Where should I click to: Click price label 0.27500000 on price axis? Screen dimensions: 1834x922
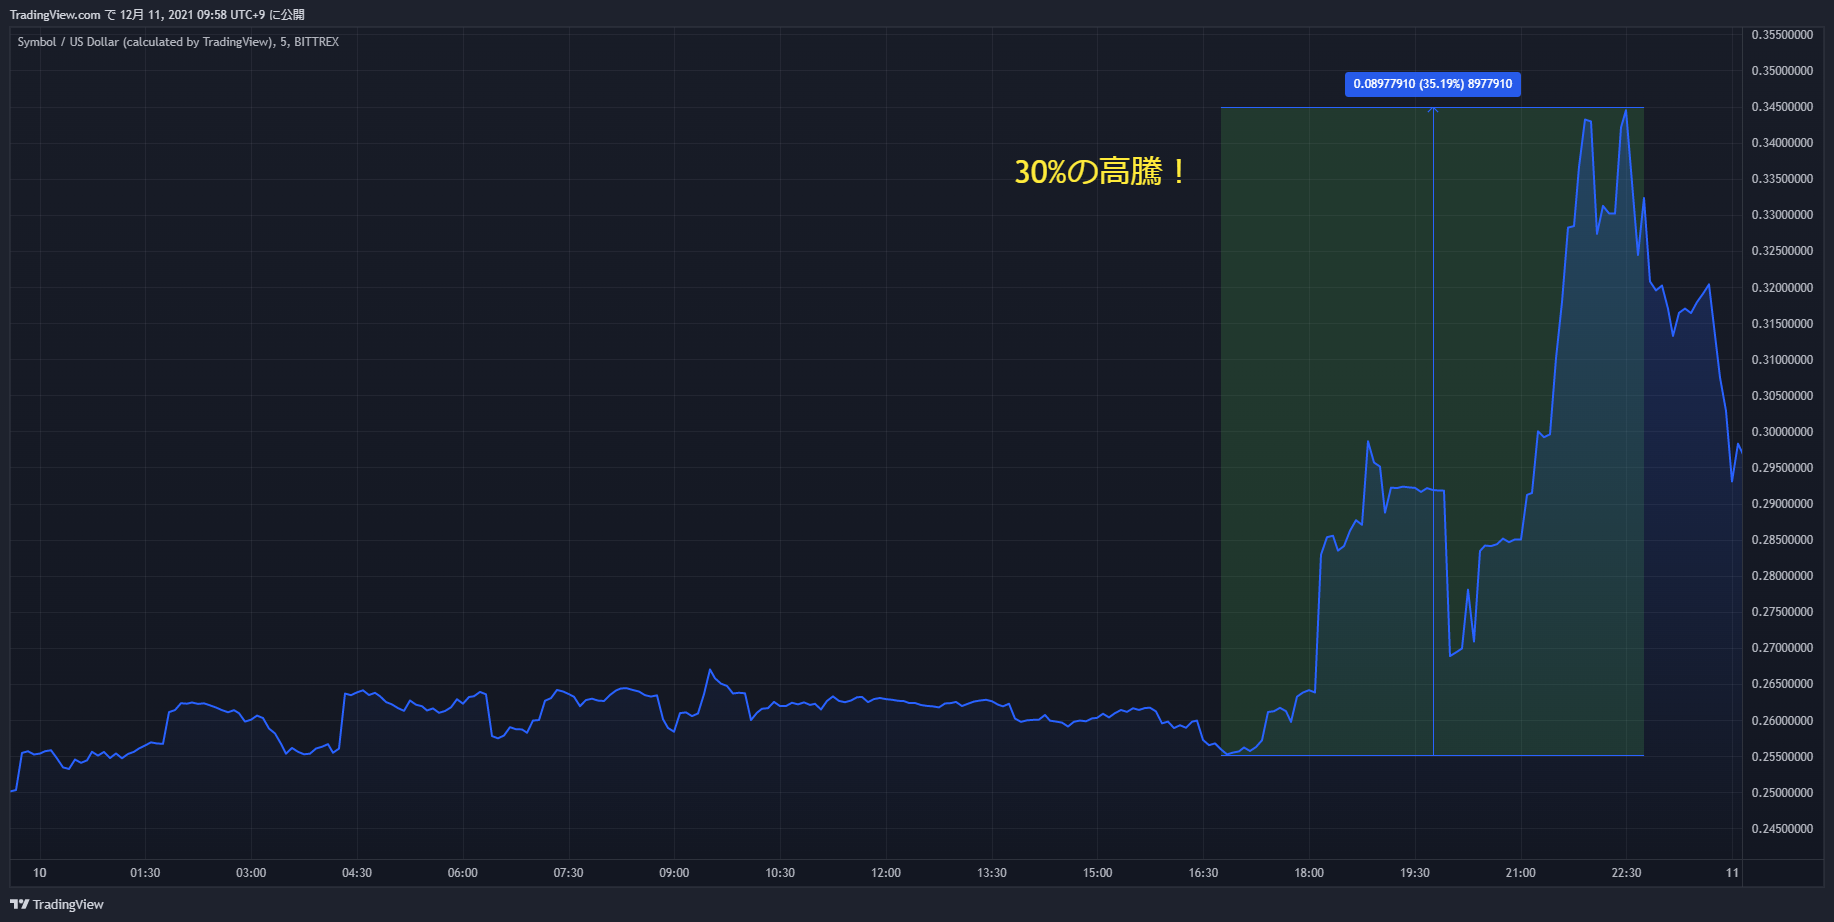tap(1782, 612)
